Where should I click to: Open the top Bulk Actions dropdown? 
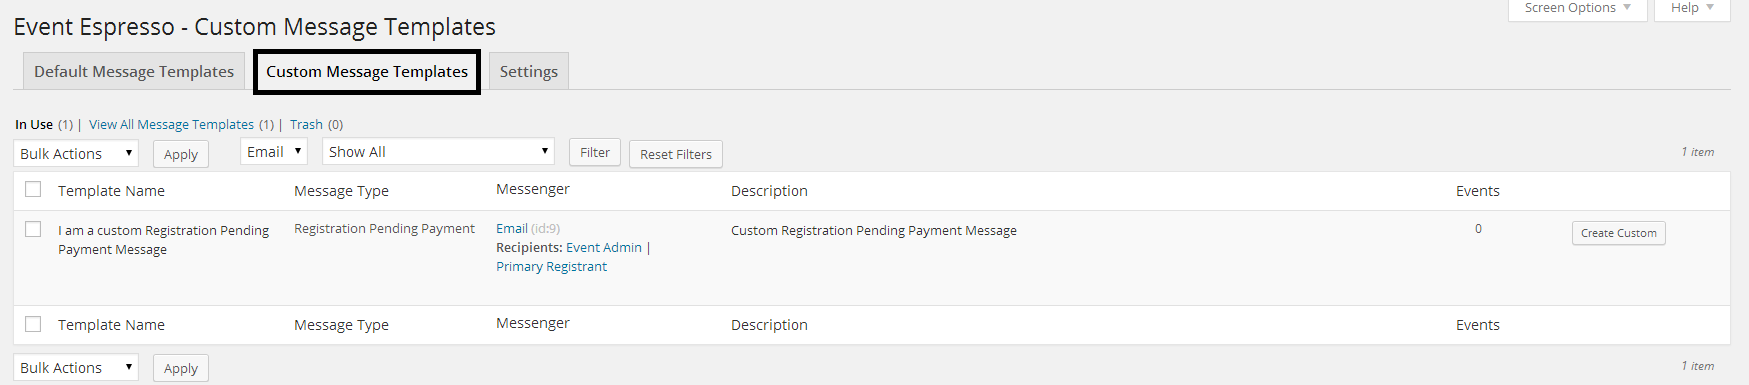tap(76, 153)
